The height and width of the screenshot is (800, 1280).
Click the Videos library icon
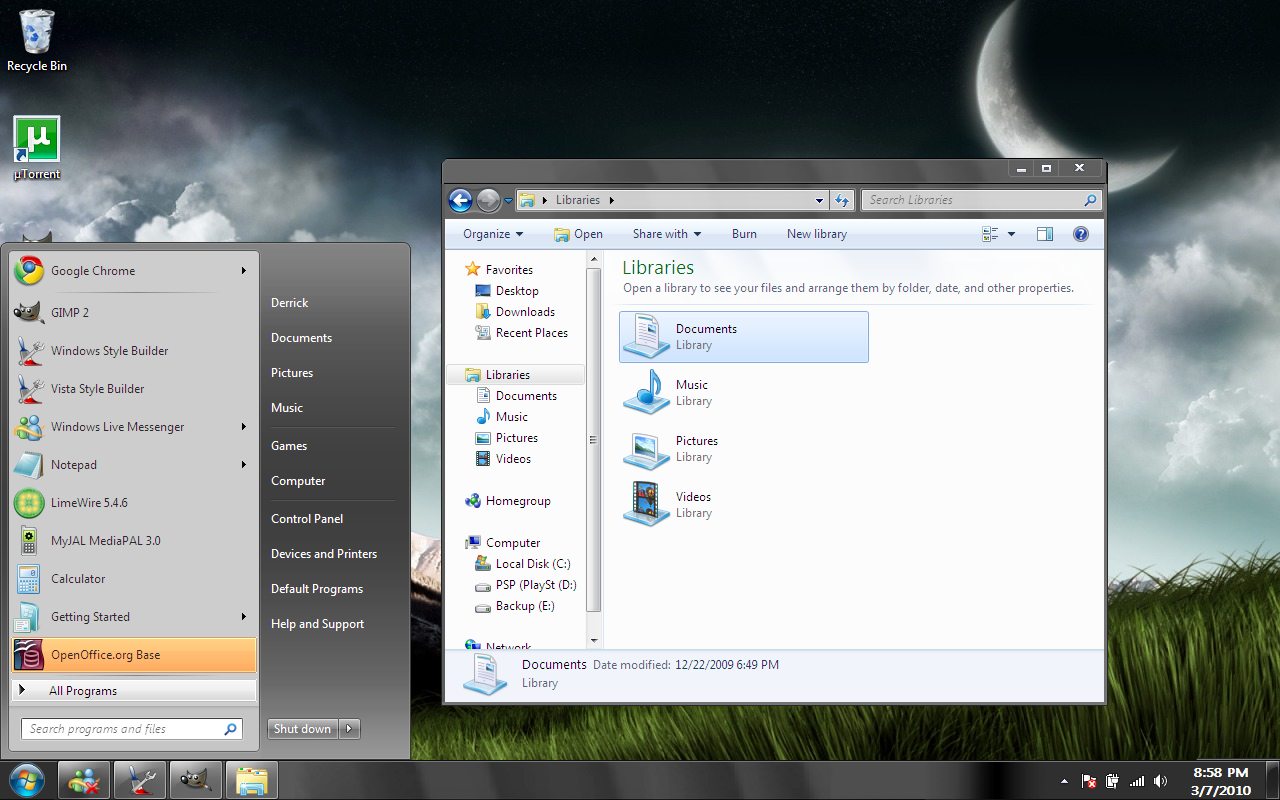click(x=645, y=505)
